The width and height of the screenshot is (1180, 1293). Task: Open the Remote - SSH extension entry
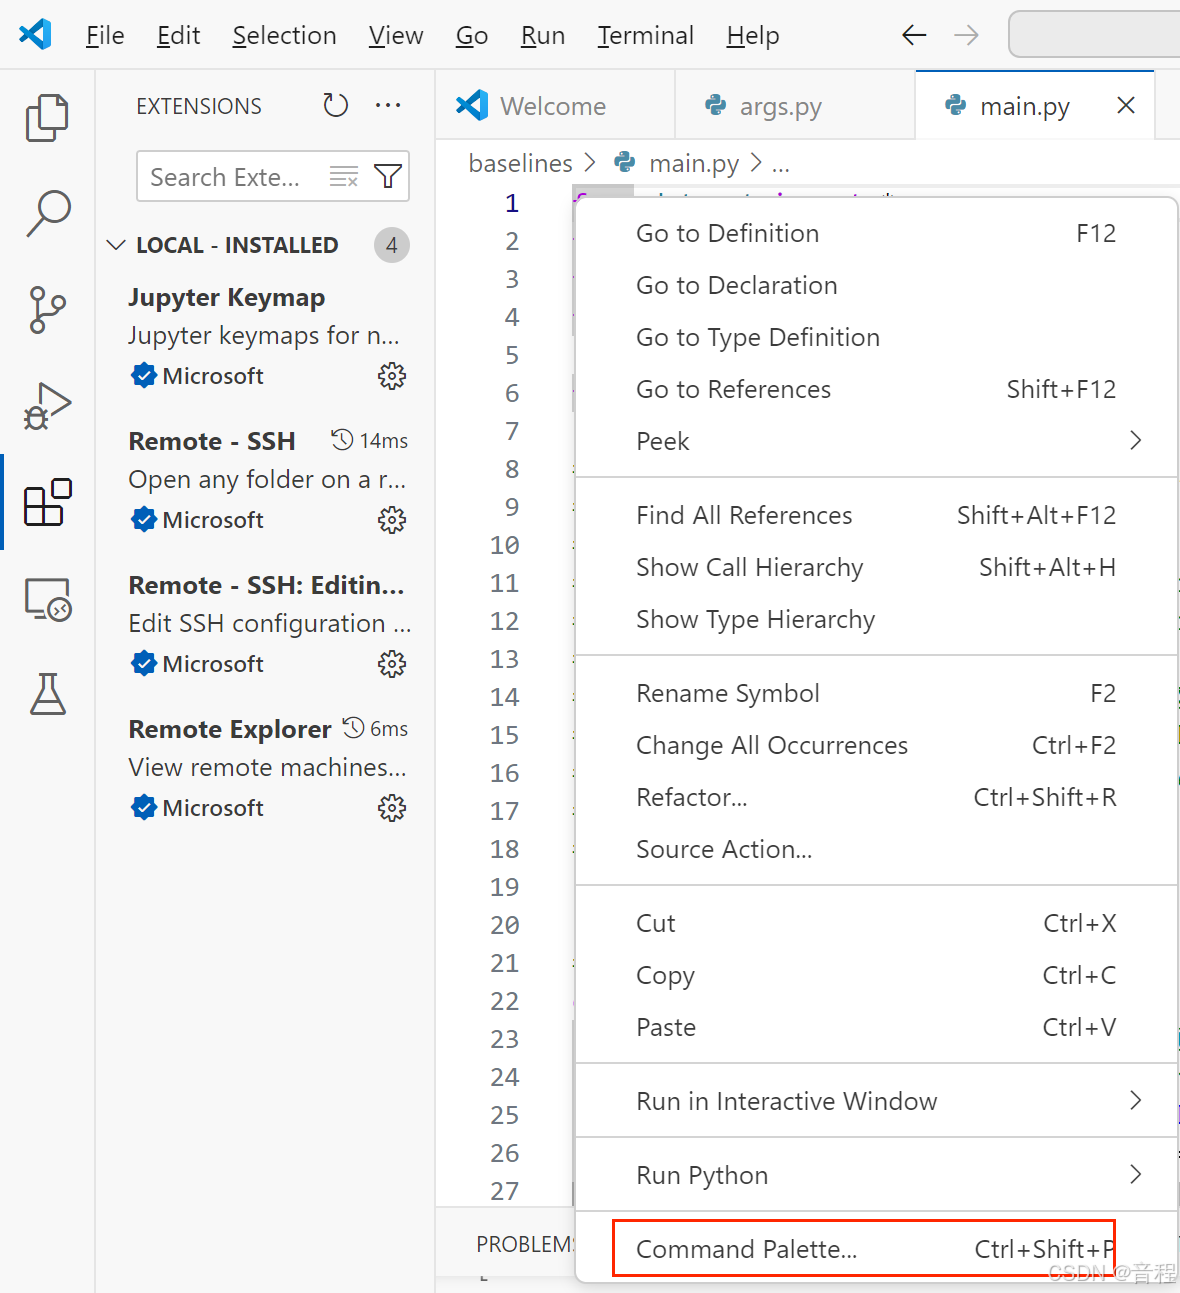[212, 441]
